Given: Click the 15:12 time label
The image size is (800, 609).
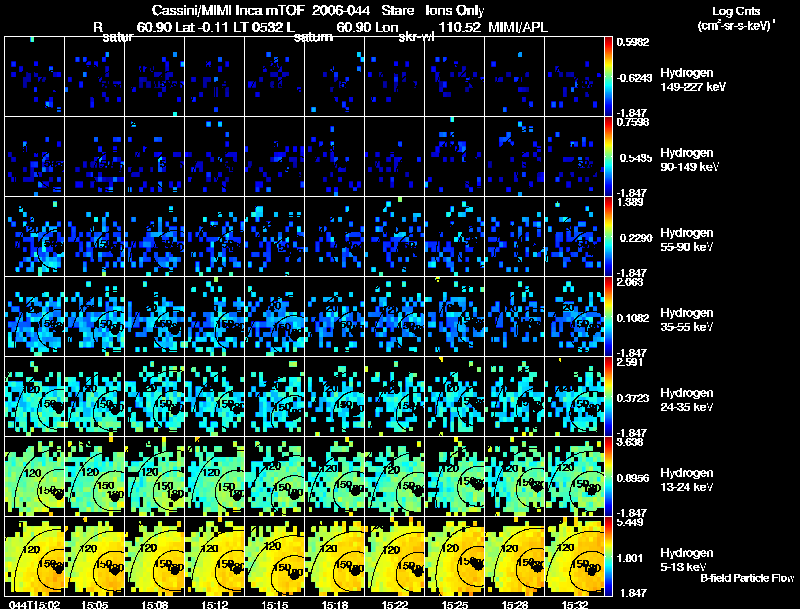Looking at the screenshot, I should click(214, 604).
